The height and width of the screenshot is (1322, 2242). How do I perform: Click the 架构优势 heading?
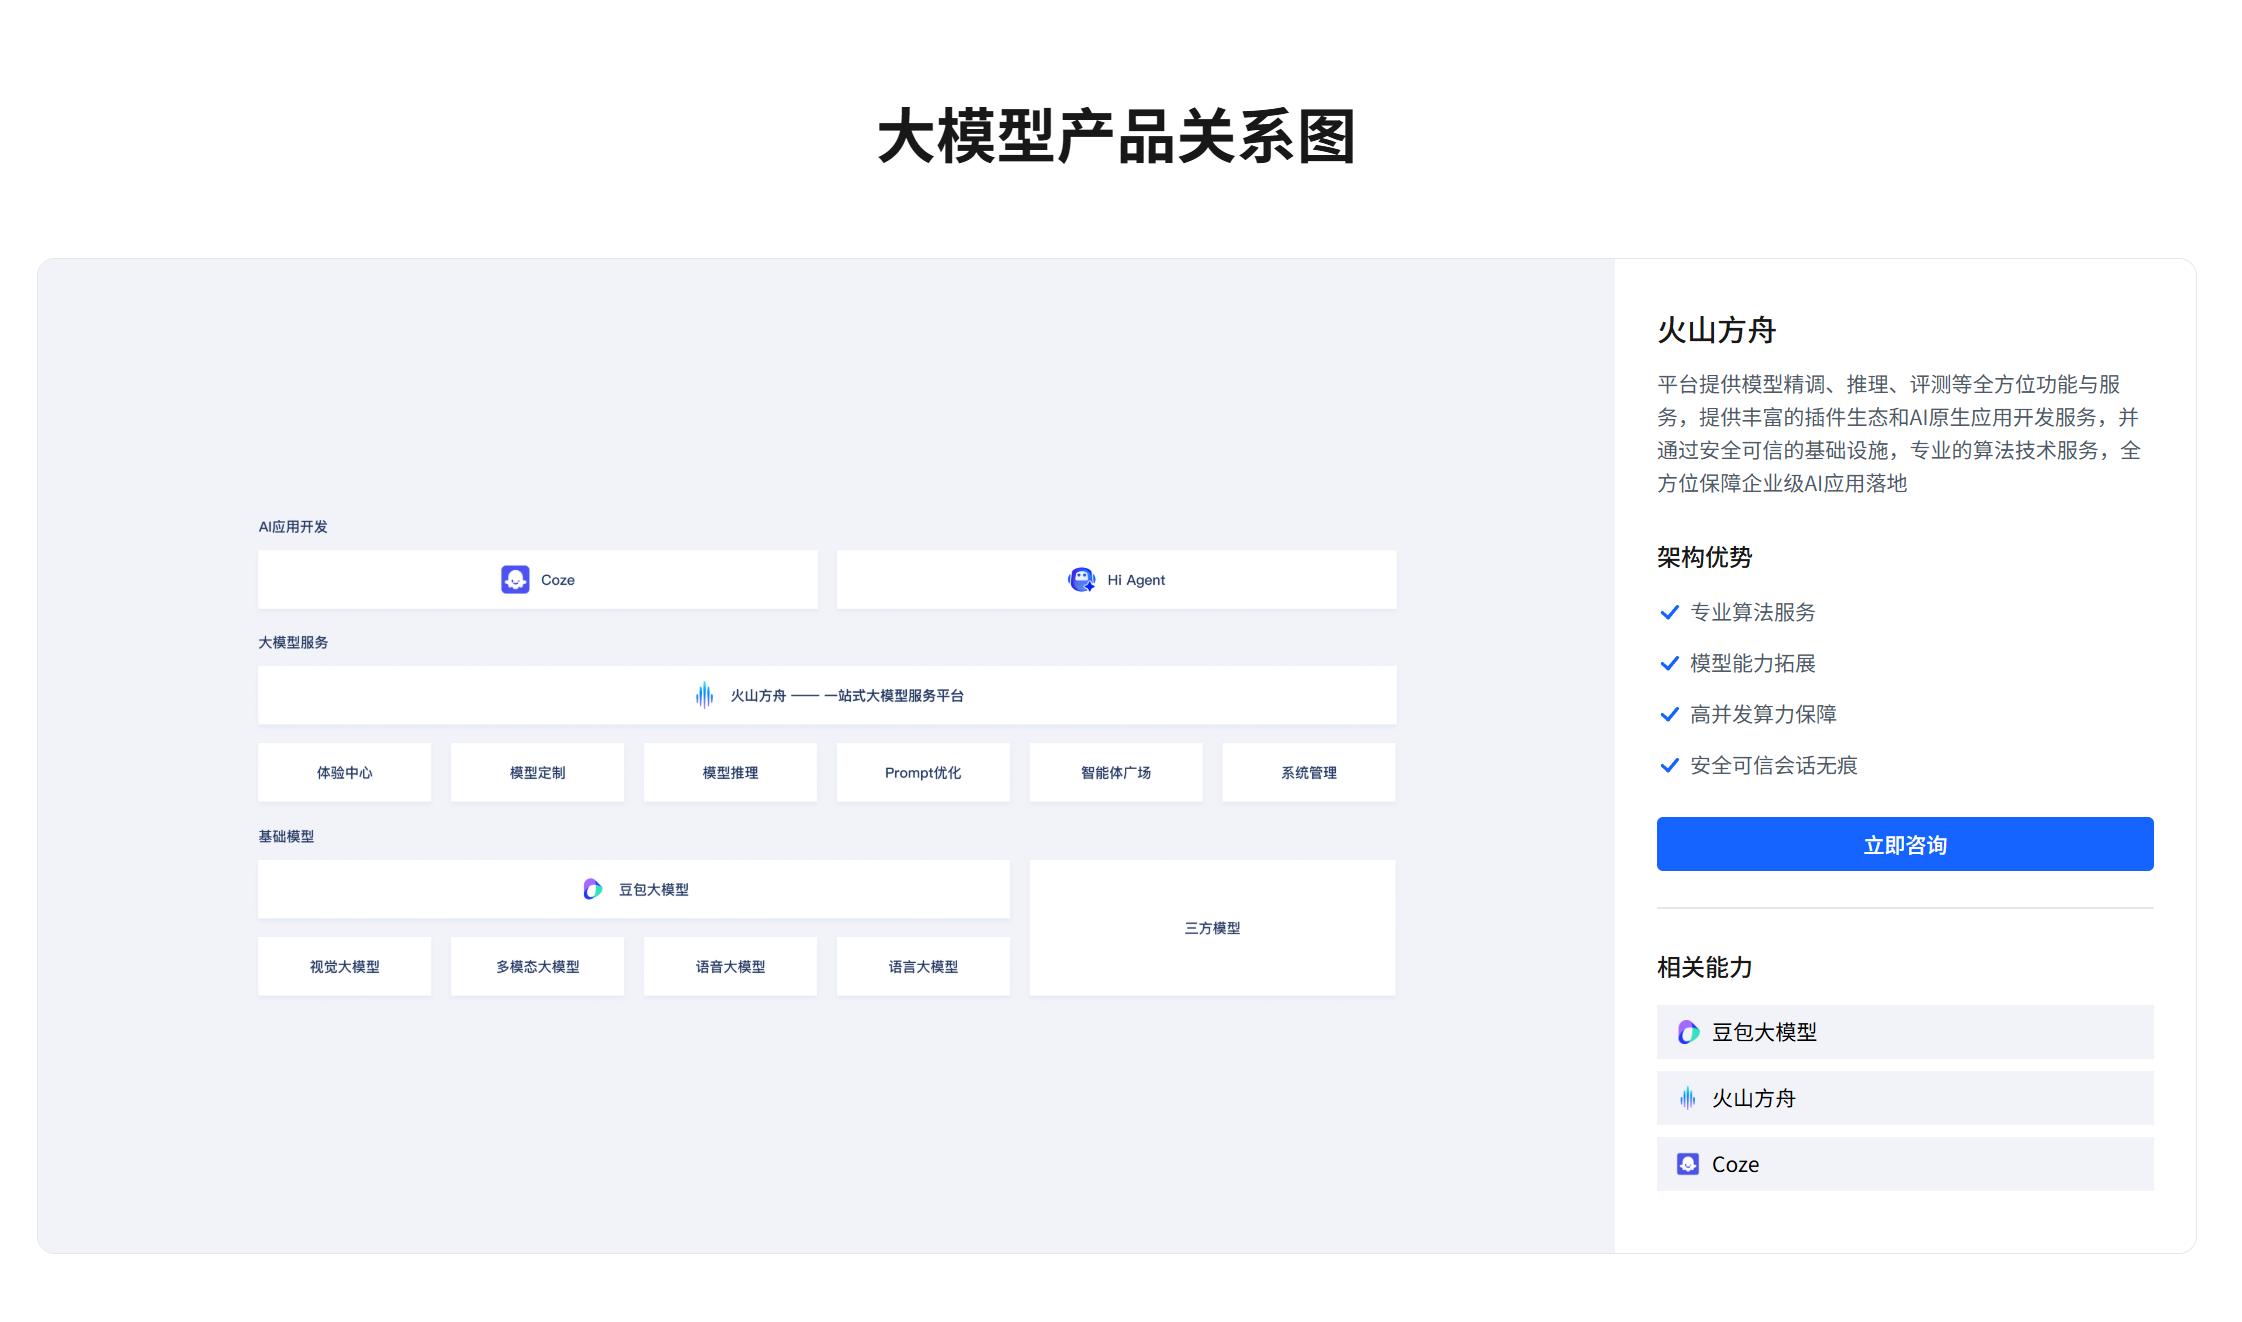tap(1705, 557)
